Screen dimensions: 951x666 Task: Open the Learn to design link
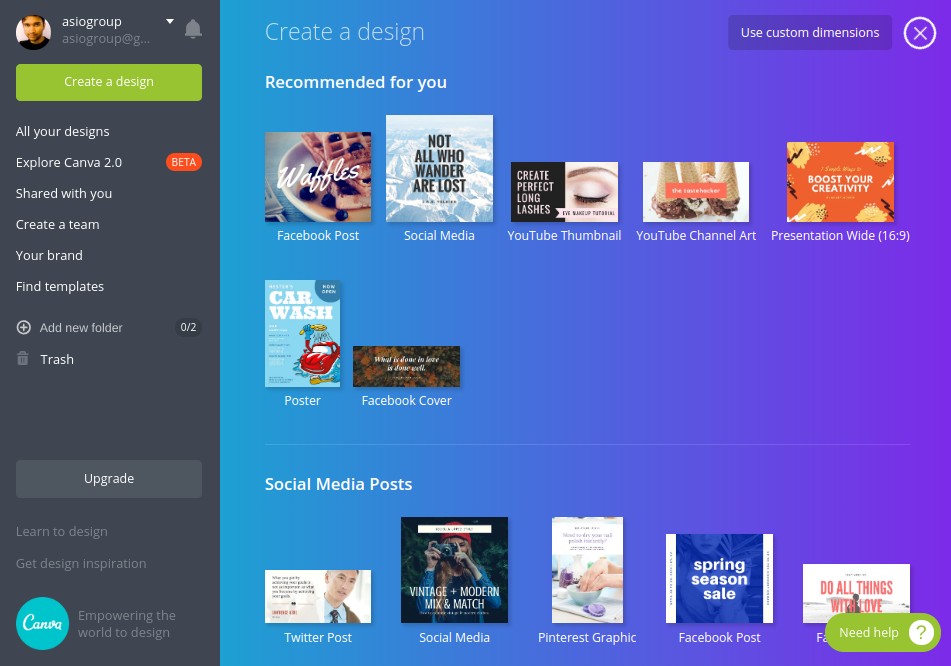pyautogui.click(x=62, y=531)
